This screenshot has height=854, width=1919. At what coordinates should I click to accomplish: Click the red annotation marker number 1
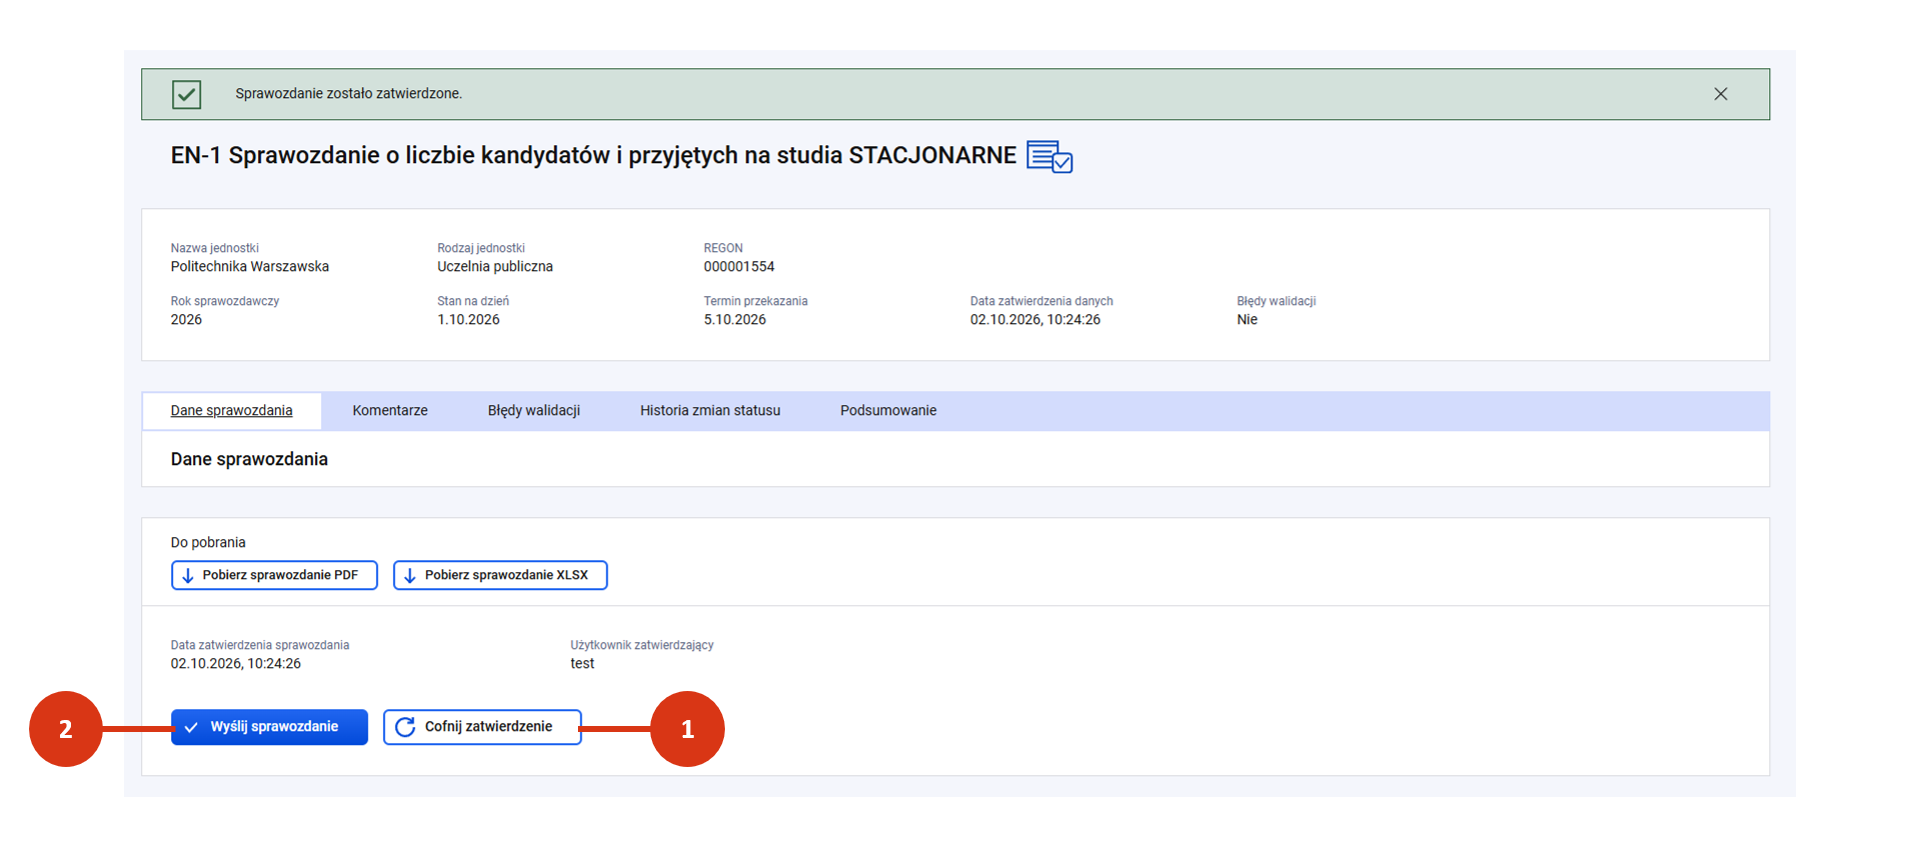coord(687,729)
